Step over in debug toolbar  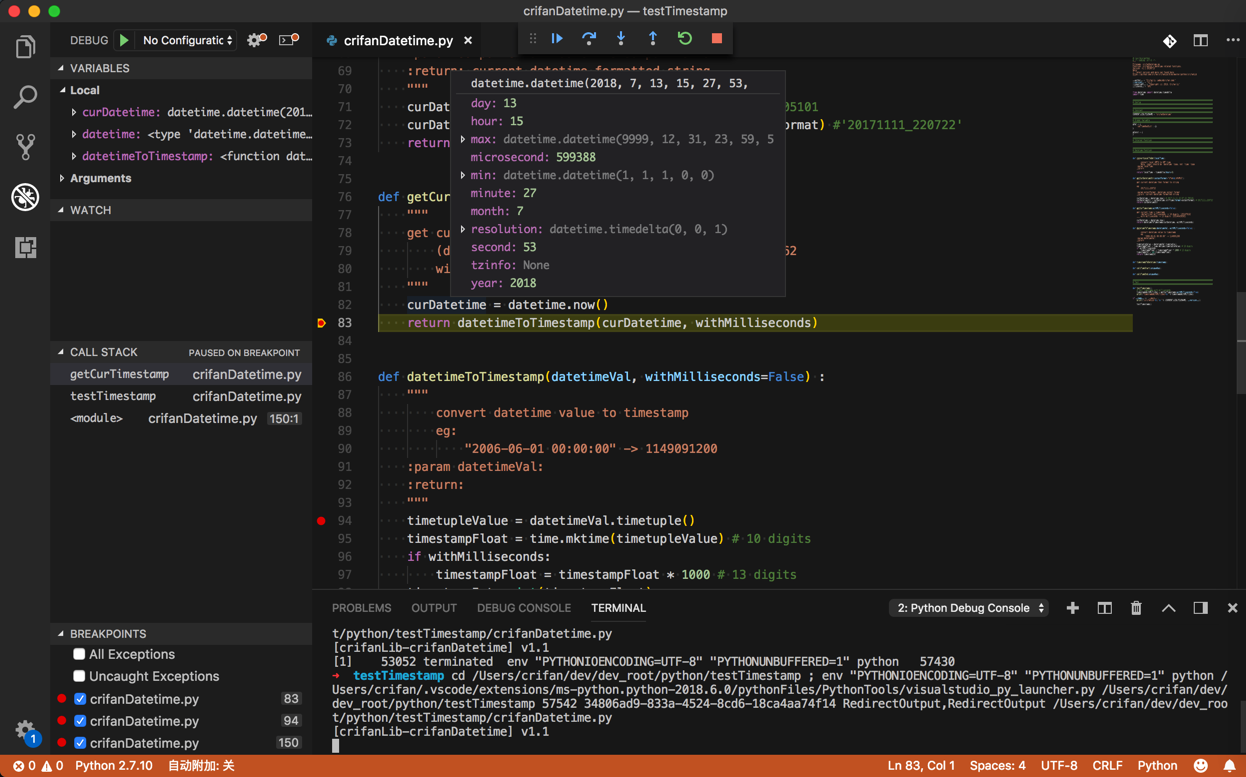(589, 39)
